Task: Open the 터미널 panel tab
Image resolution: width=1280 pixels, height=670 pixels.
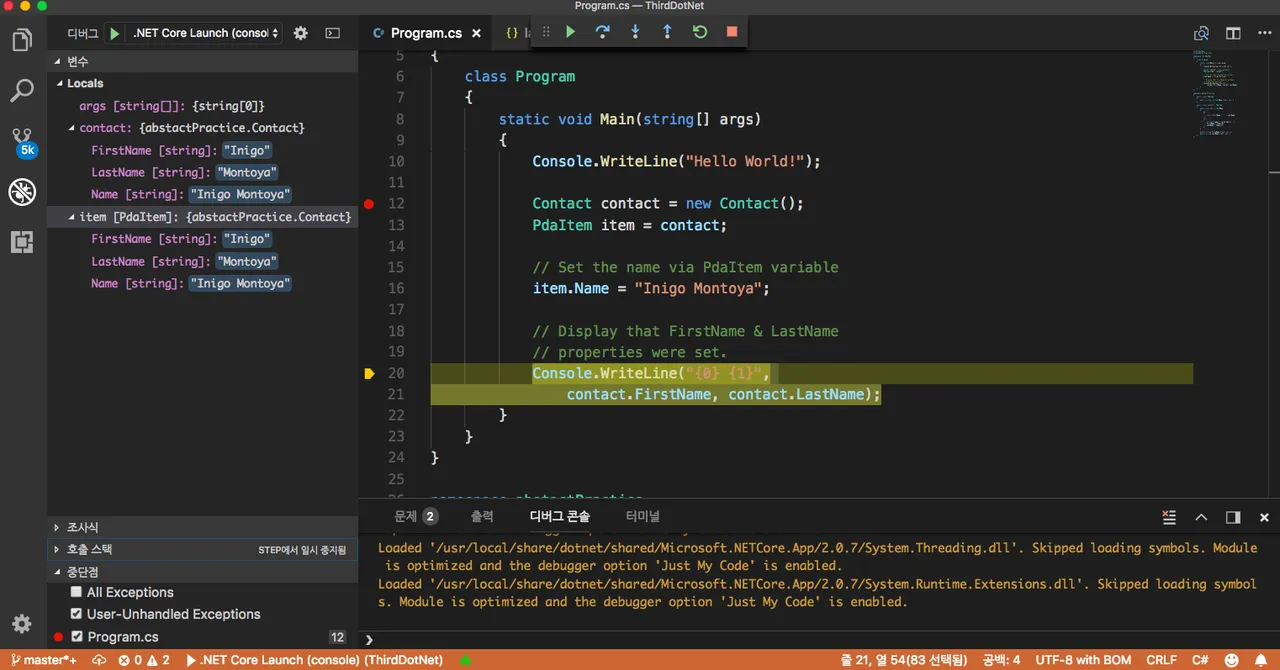Action: click(x=643, y=517)
